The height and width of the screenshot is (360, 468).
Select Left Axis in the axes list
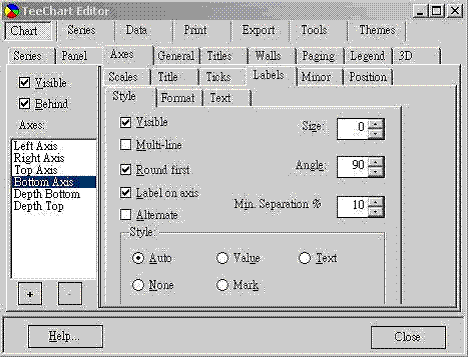point(54,146)
